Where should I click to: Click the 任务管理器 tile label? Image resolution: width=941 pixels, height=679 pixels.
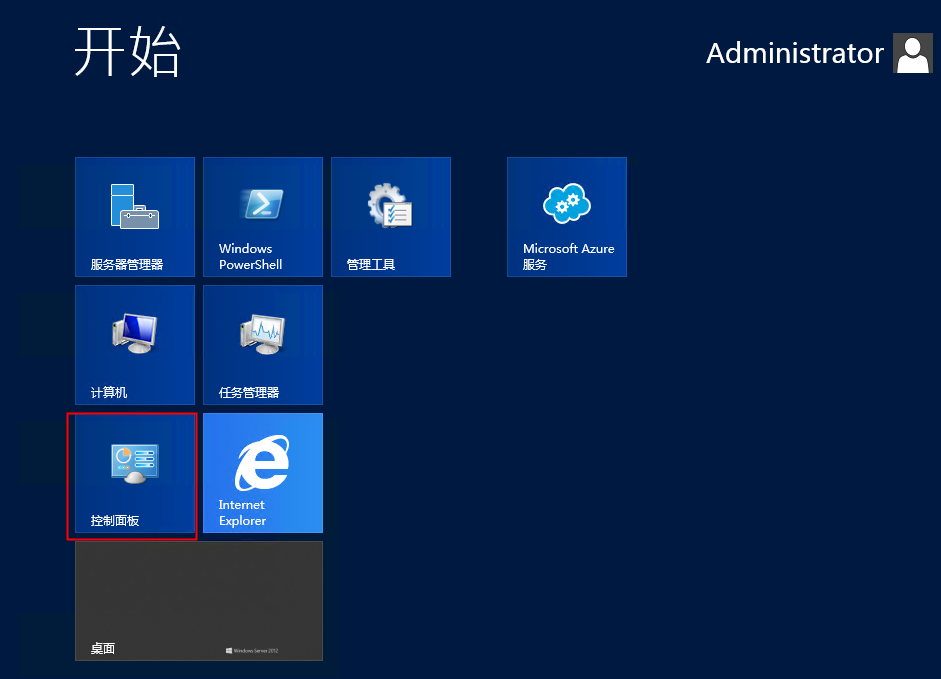click(x=249, y=393)
